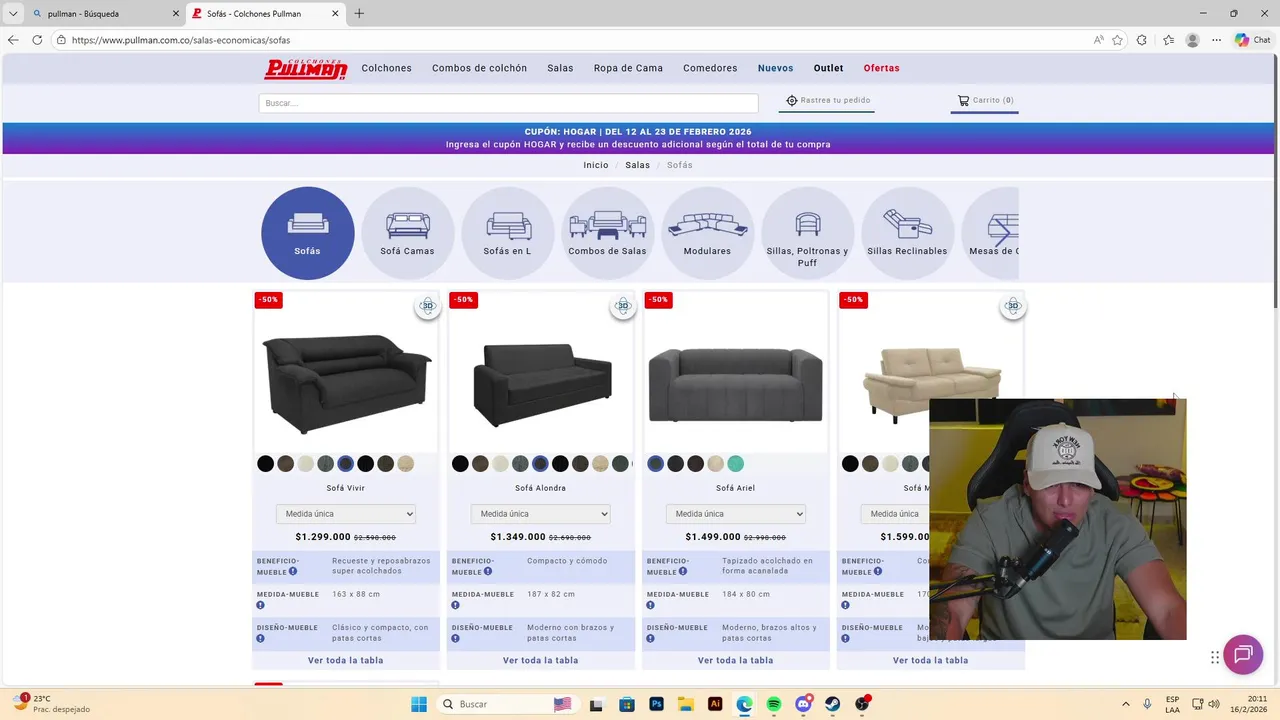This screenshot has height=720, width=1280.
Task: Click the Sofá Vivir product image
Action: [346, 383]
